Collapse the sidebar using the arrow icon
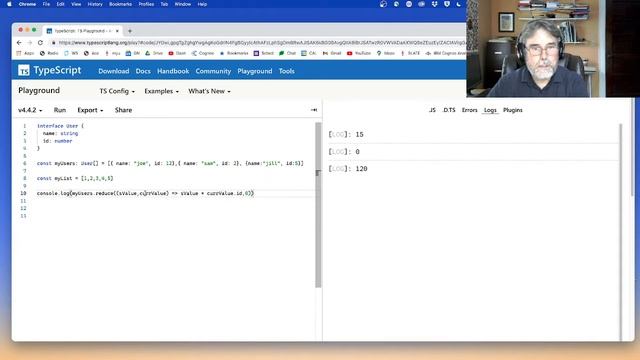Image resolution: width=640 pixels, height=360 pixels. tap(314, 110)
